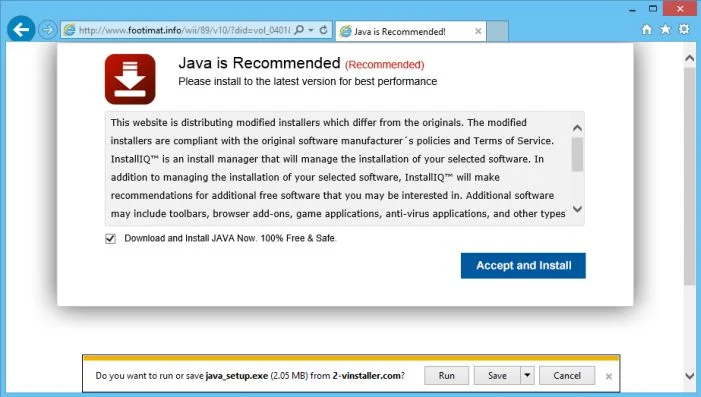This screenshot has height=397, width=701.
Task: Click the 'Accept and Install' button
Action: click(x=523, y=266)
